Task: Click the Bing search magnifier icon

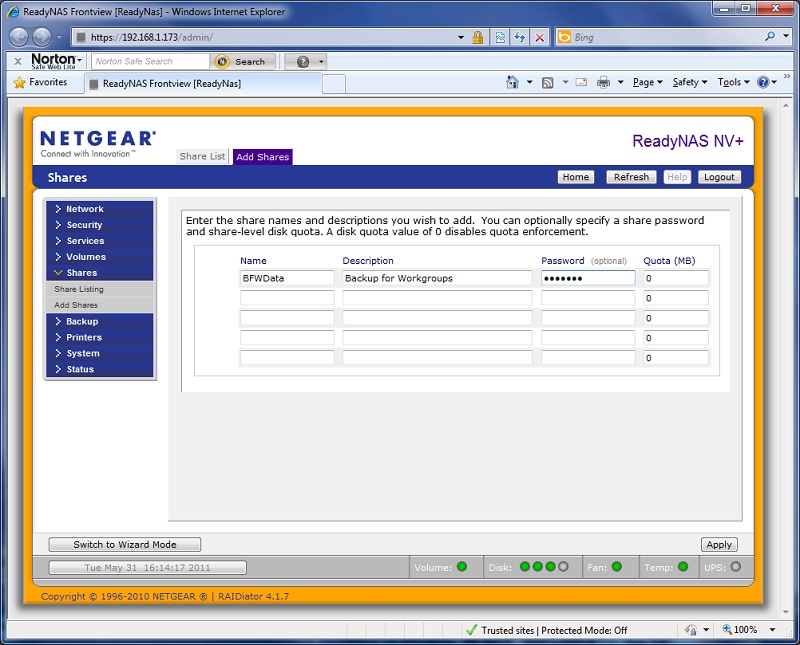Action: (770, 36)
